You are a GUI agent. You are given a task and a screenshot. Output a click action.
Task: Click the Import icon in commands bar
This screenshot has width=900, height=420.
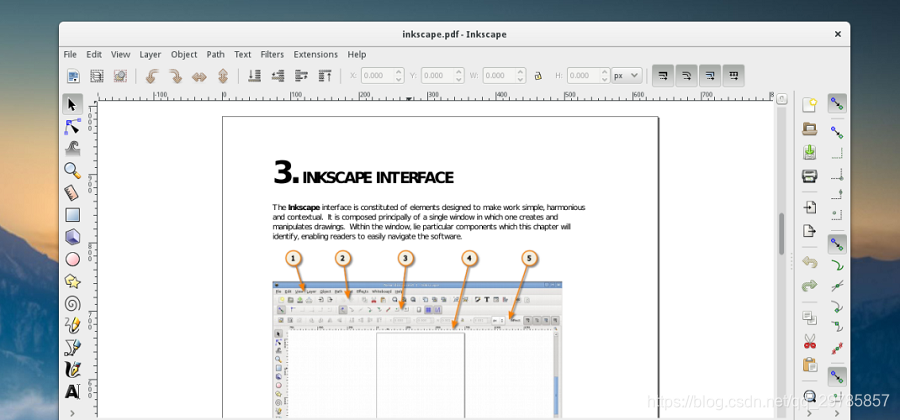click(809, 207)
